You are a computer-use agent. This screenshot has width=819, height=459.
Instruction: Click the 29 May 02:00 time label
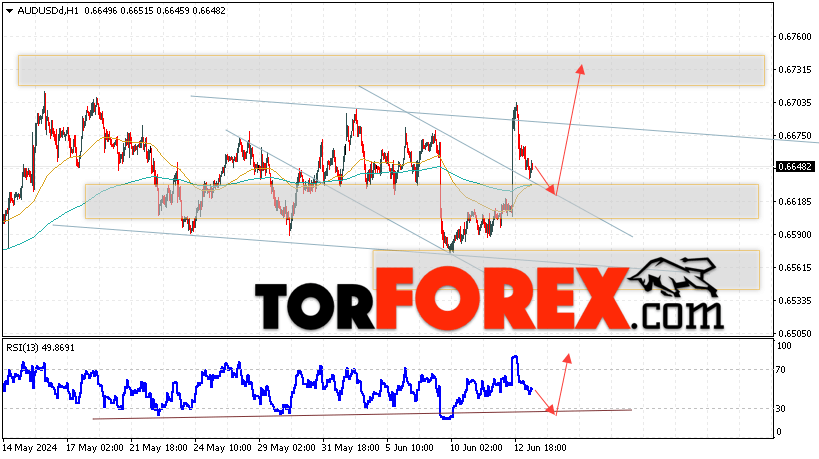click(287, 448)
